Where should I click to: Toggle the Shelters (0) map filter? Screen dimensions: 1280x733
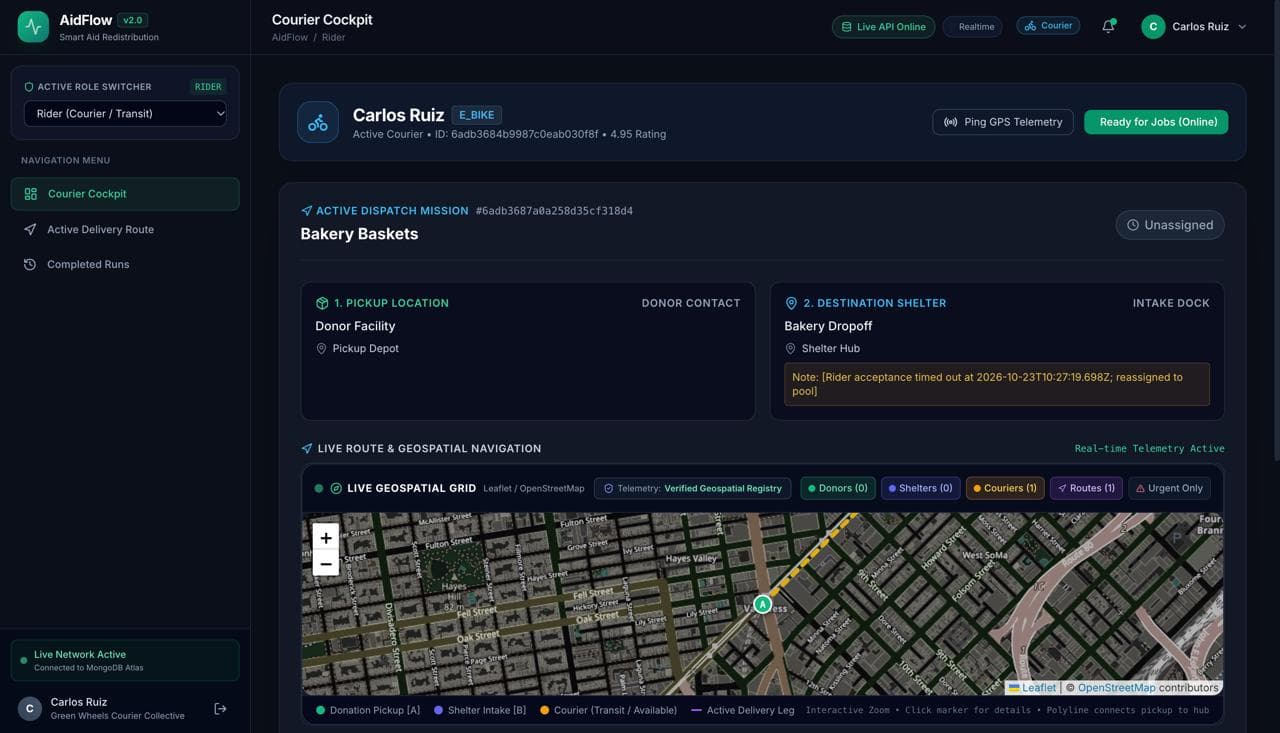(921, 488)
